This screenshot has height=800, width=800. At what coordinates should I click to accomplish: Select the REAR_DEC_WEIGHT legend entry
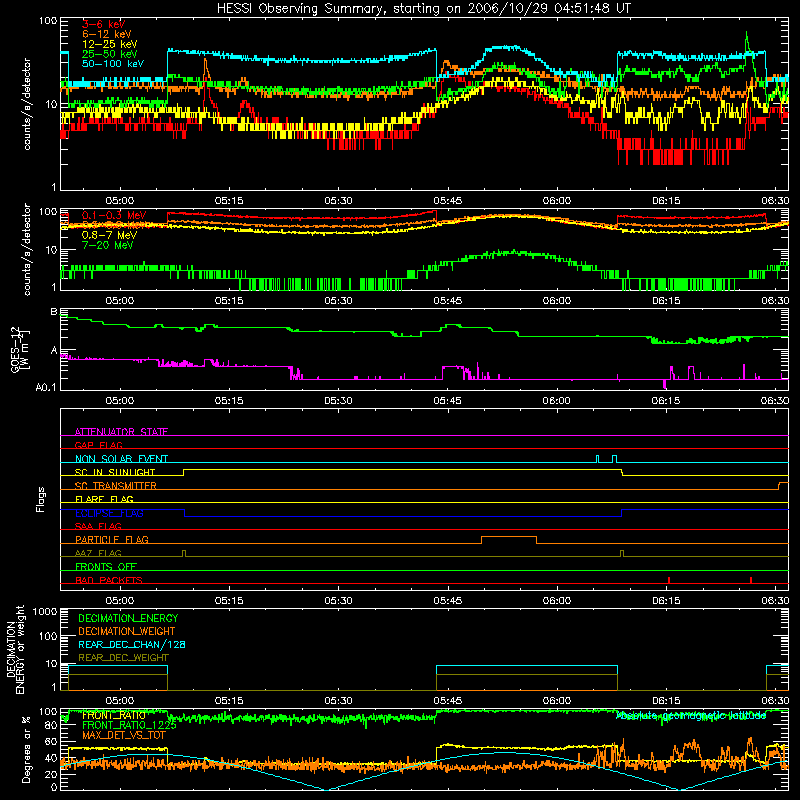[123, 658]
